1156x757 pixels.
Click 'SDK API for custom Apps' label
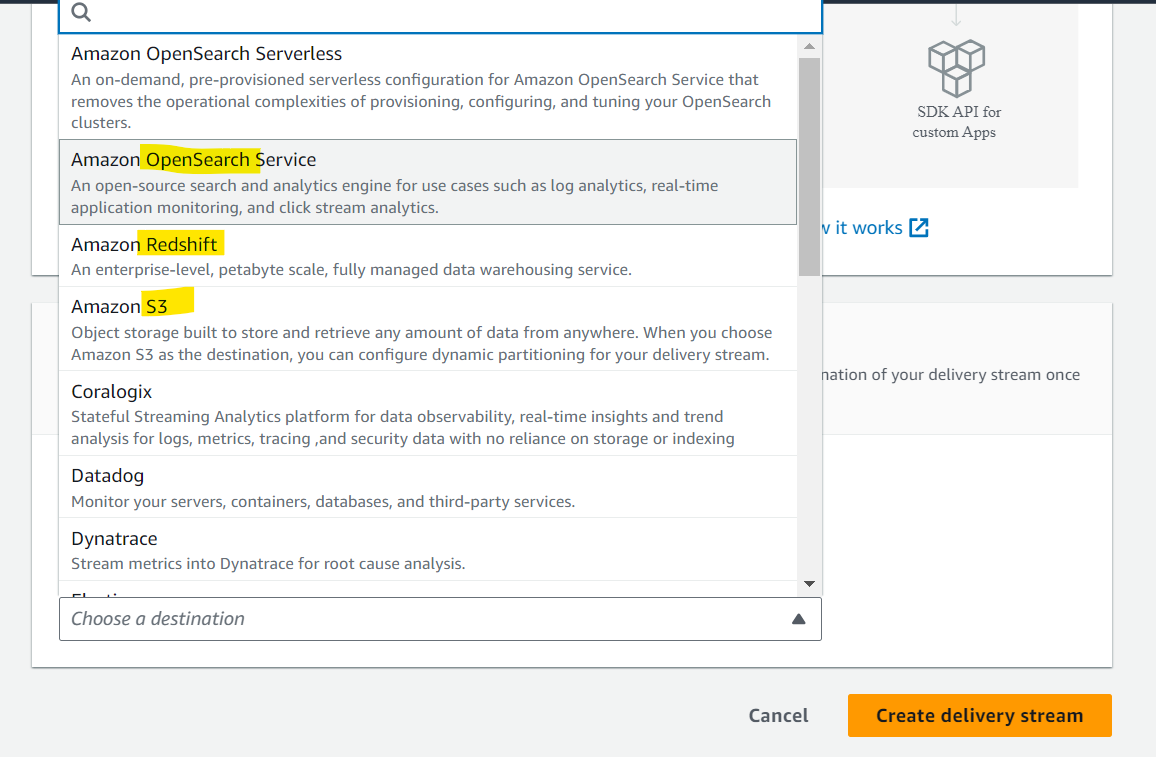click(956, 122)
